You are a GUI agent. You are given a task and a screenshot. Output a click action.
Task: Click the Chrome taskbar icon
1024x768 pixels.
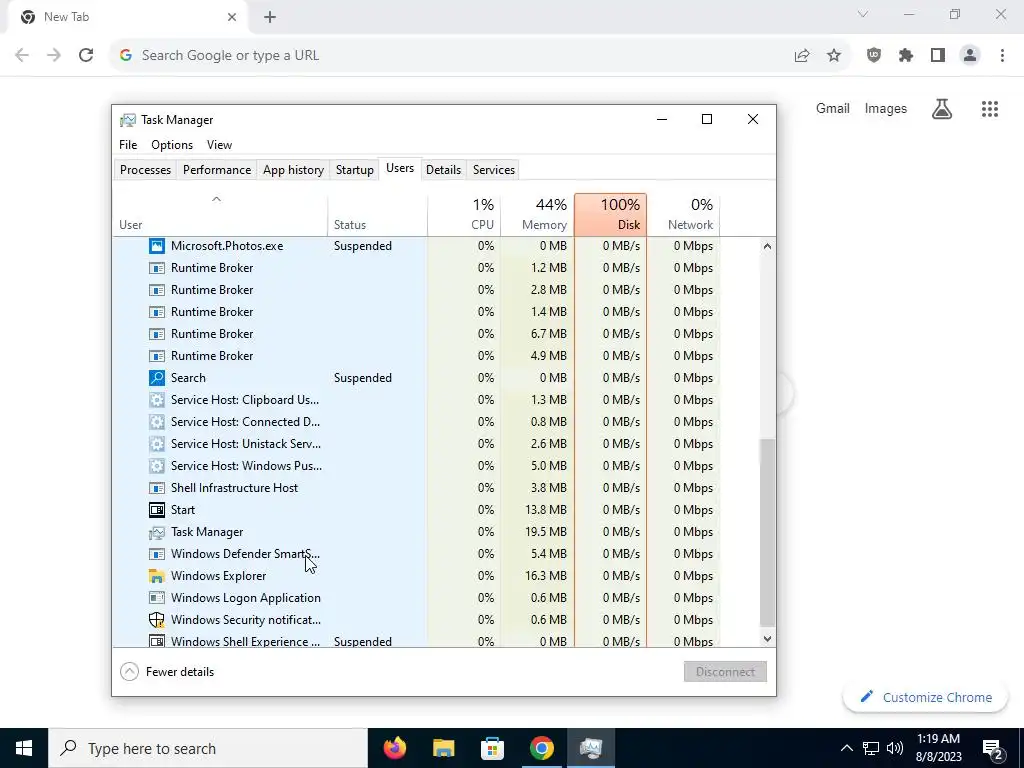click(x=541, y=748)
